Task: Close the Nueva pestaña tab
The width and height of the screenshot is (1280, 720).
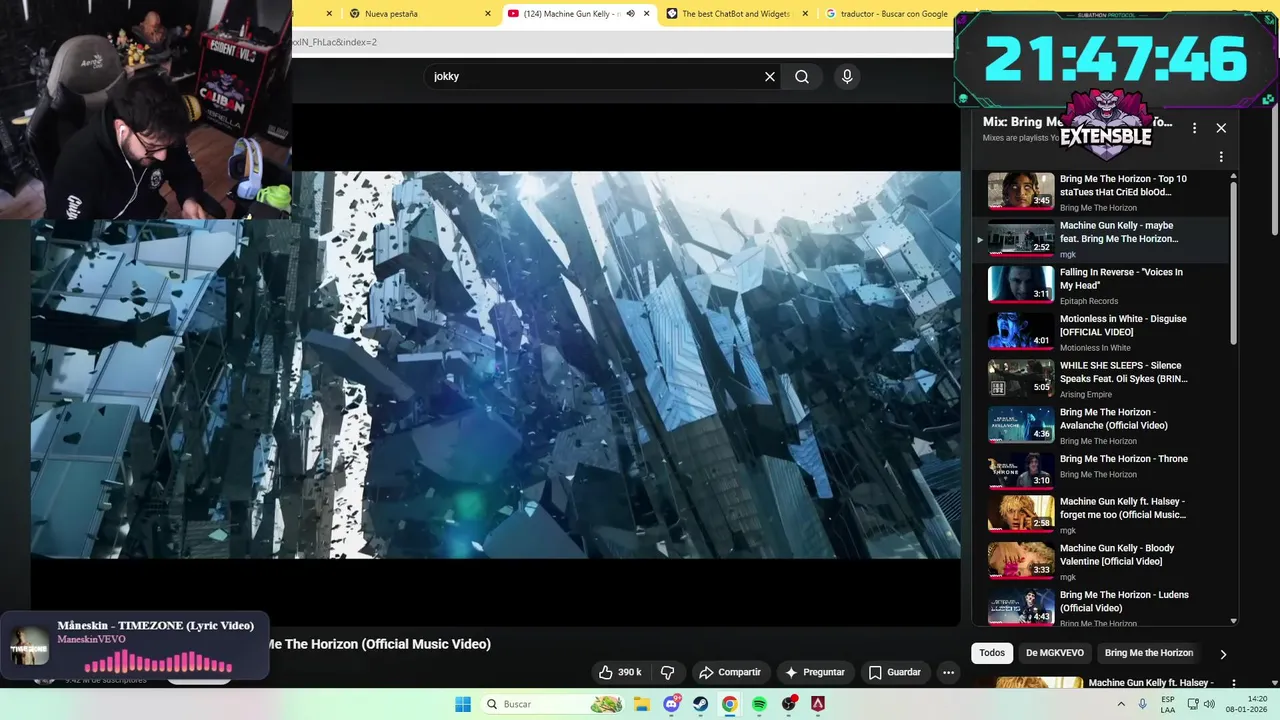Action: [x=488, y=14]
